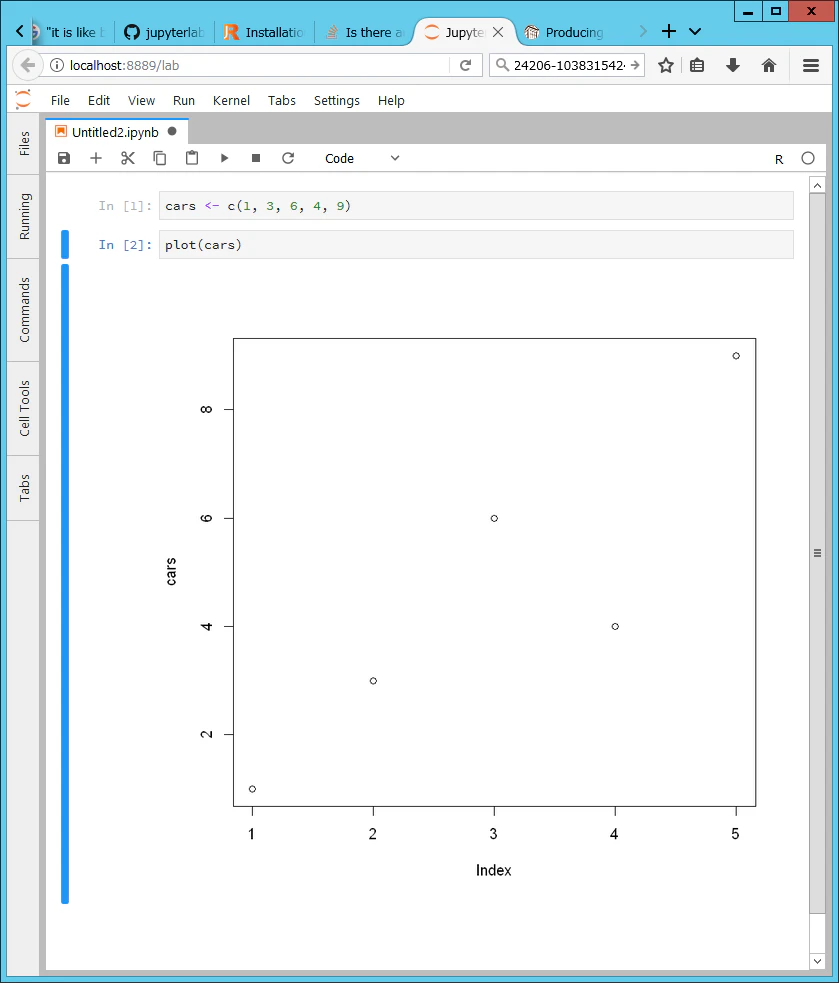
Task: Switch to the Untitled2.ipynb notebook tab
Action: click(x=116, y=132)
